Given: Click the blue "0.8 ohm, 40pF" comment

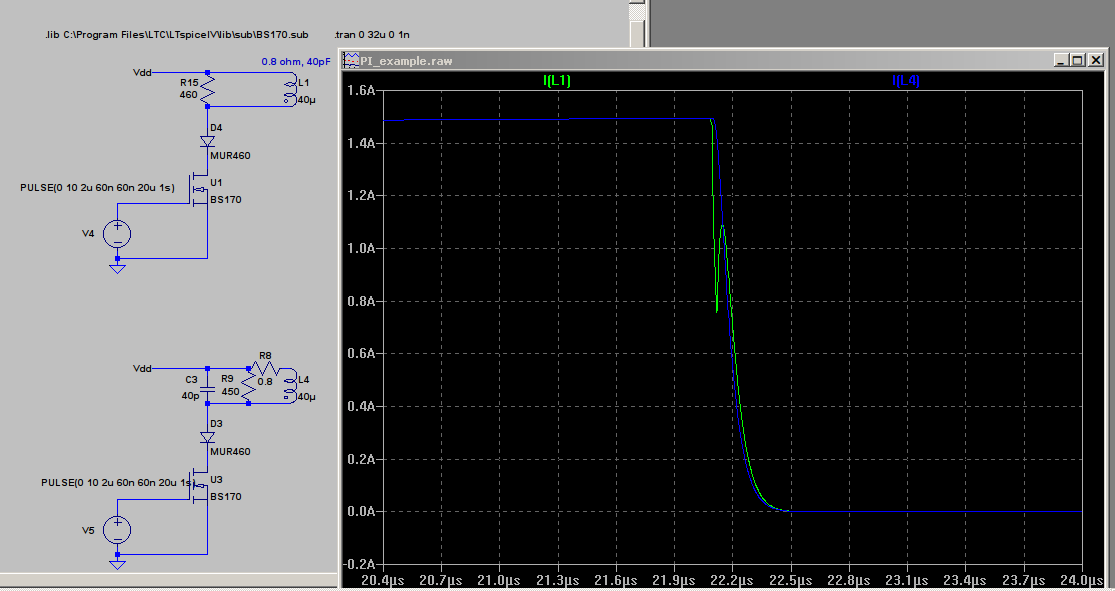Looking at the screenshot, I should click(x=296, y=62).
